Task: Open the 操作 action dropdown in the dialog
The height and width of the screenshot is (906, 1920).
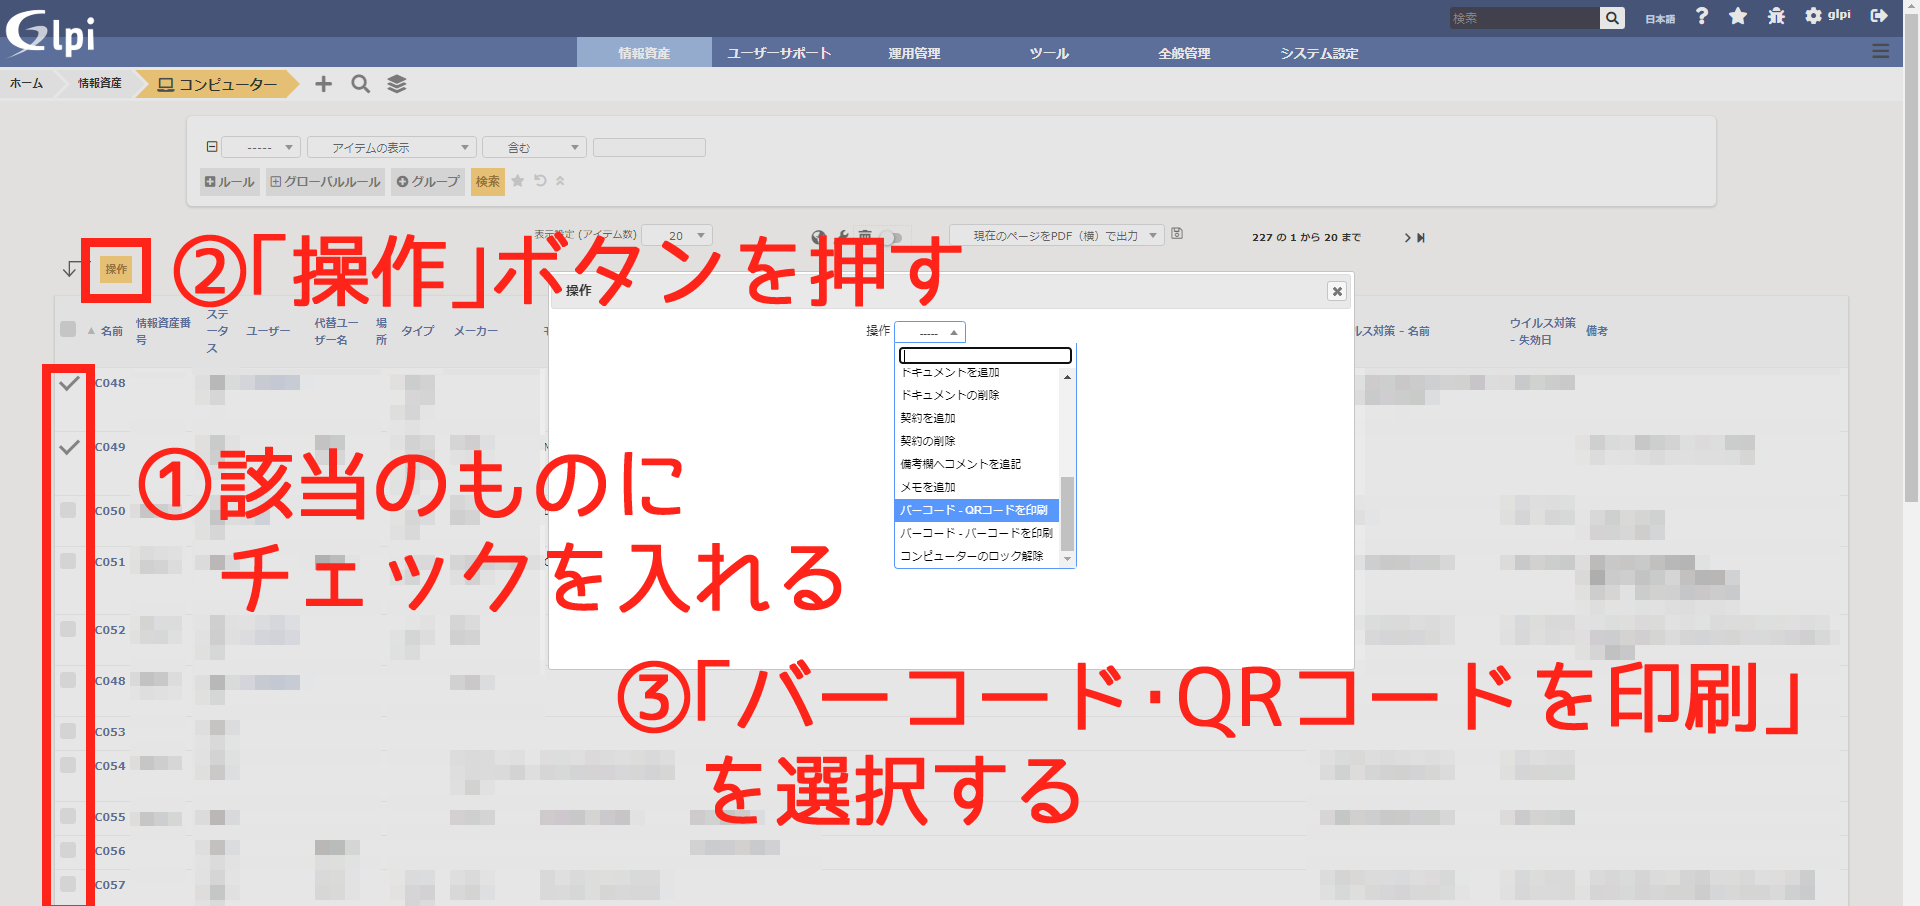Action: 930,332
